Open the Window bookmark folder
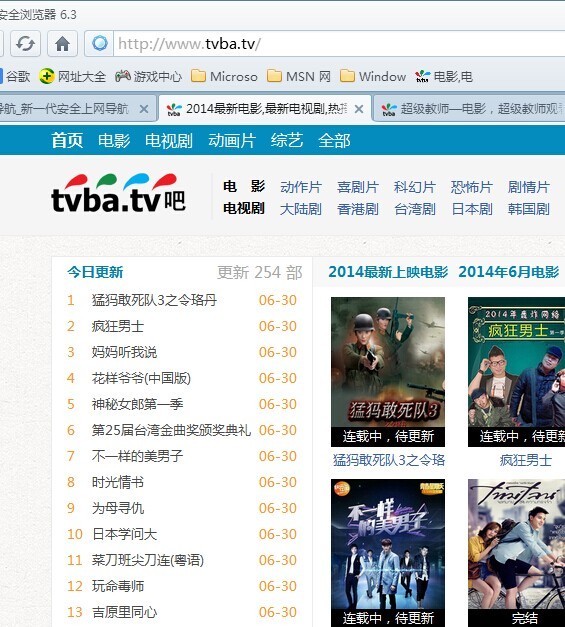Image resolution: width=565 pixels, height=627 pixels. click(373, 76)
